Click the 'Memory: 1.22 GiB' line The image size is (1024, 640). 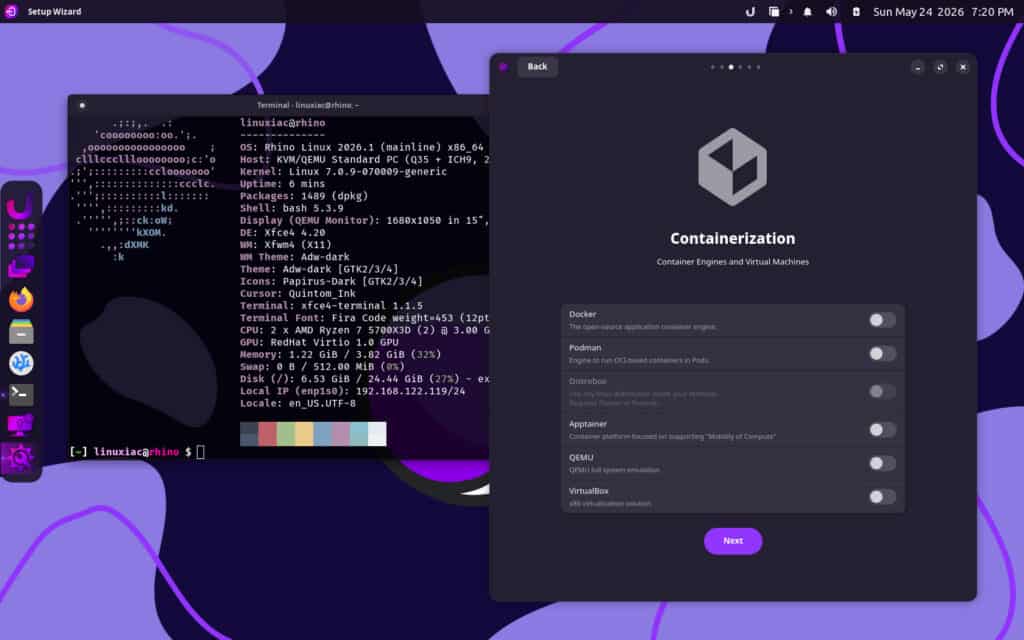click(x=341, y=355)
